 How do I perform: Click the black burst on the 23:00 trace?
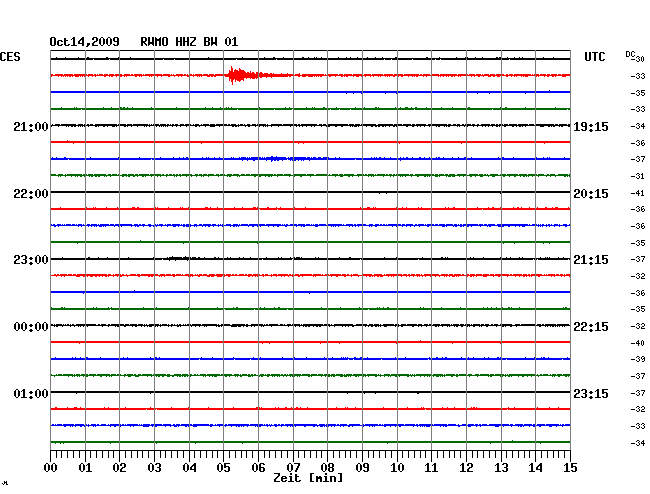pyautogui.click(x=178, y=259)
